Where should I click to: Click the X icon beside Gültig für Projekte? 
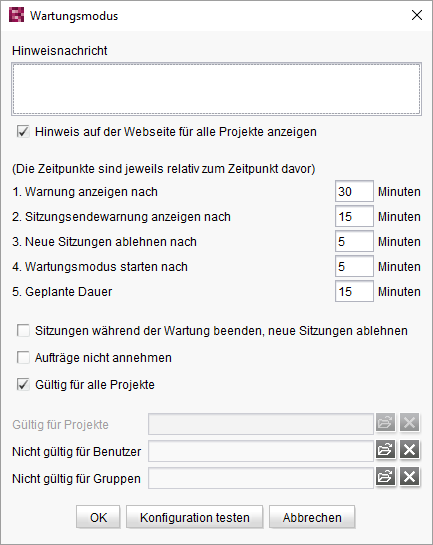[410, 423]
